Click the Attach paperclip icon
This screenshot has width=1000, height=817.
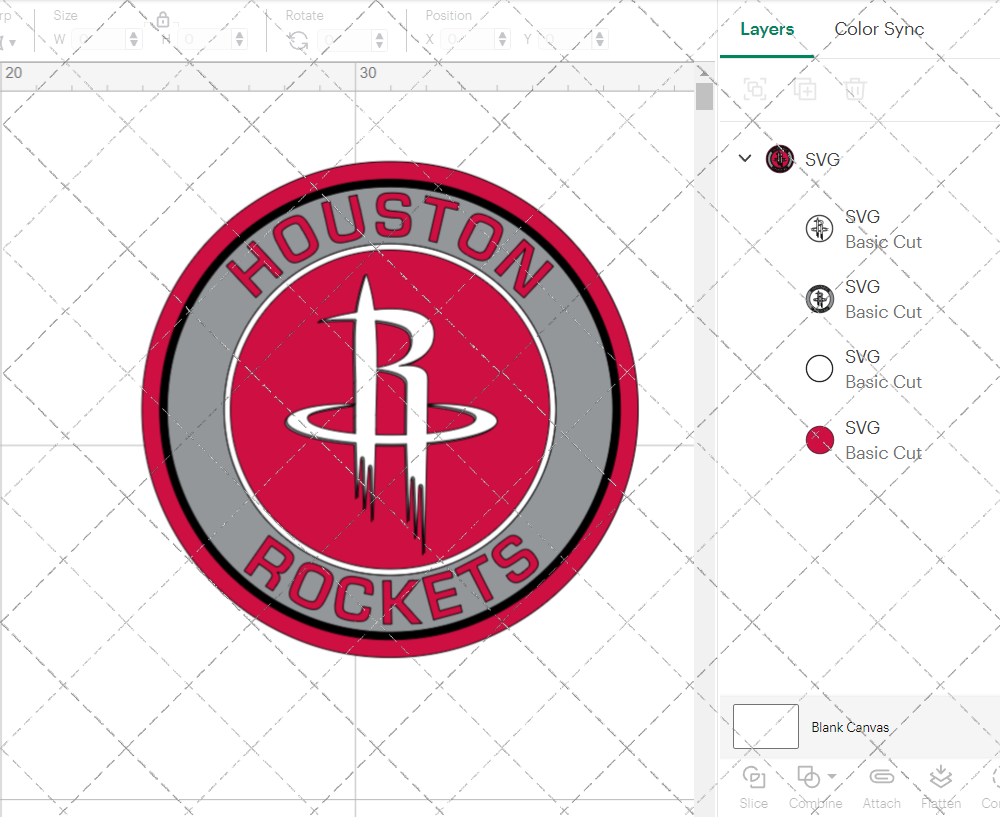(x=881, y=777)
